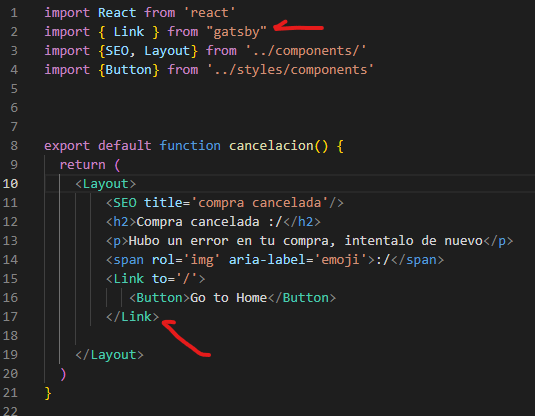Viewport: 535px width, 416px height.
Task: Click SEO in the components import
Action: [117, 51]
